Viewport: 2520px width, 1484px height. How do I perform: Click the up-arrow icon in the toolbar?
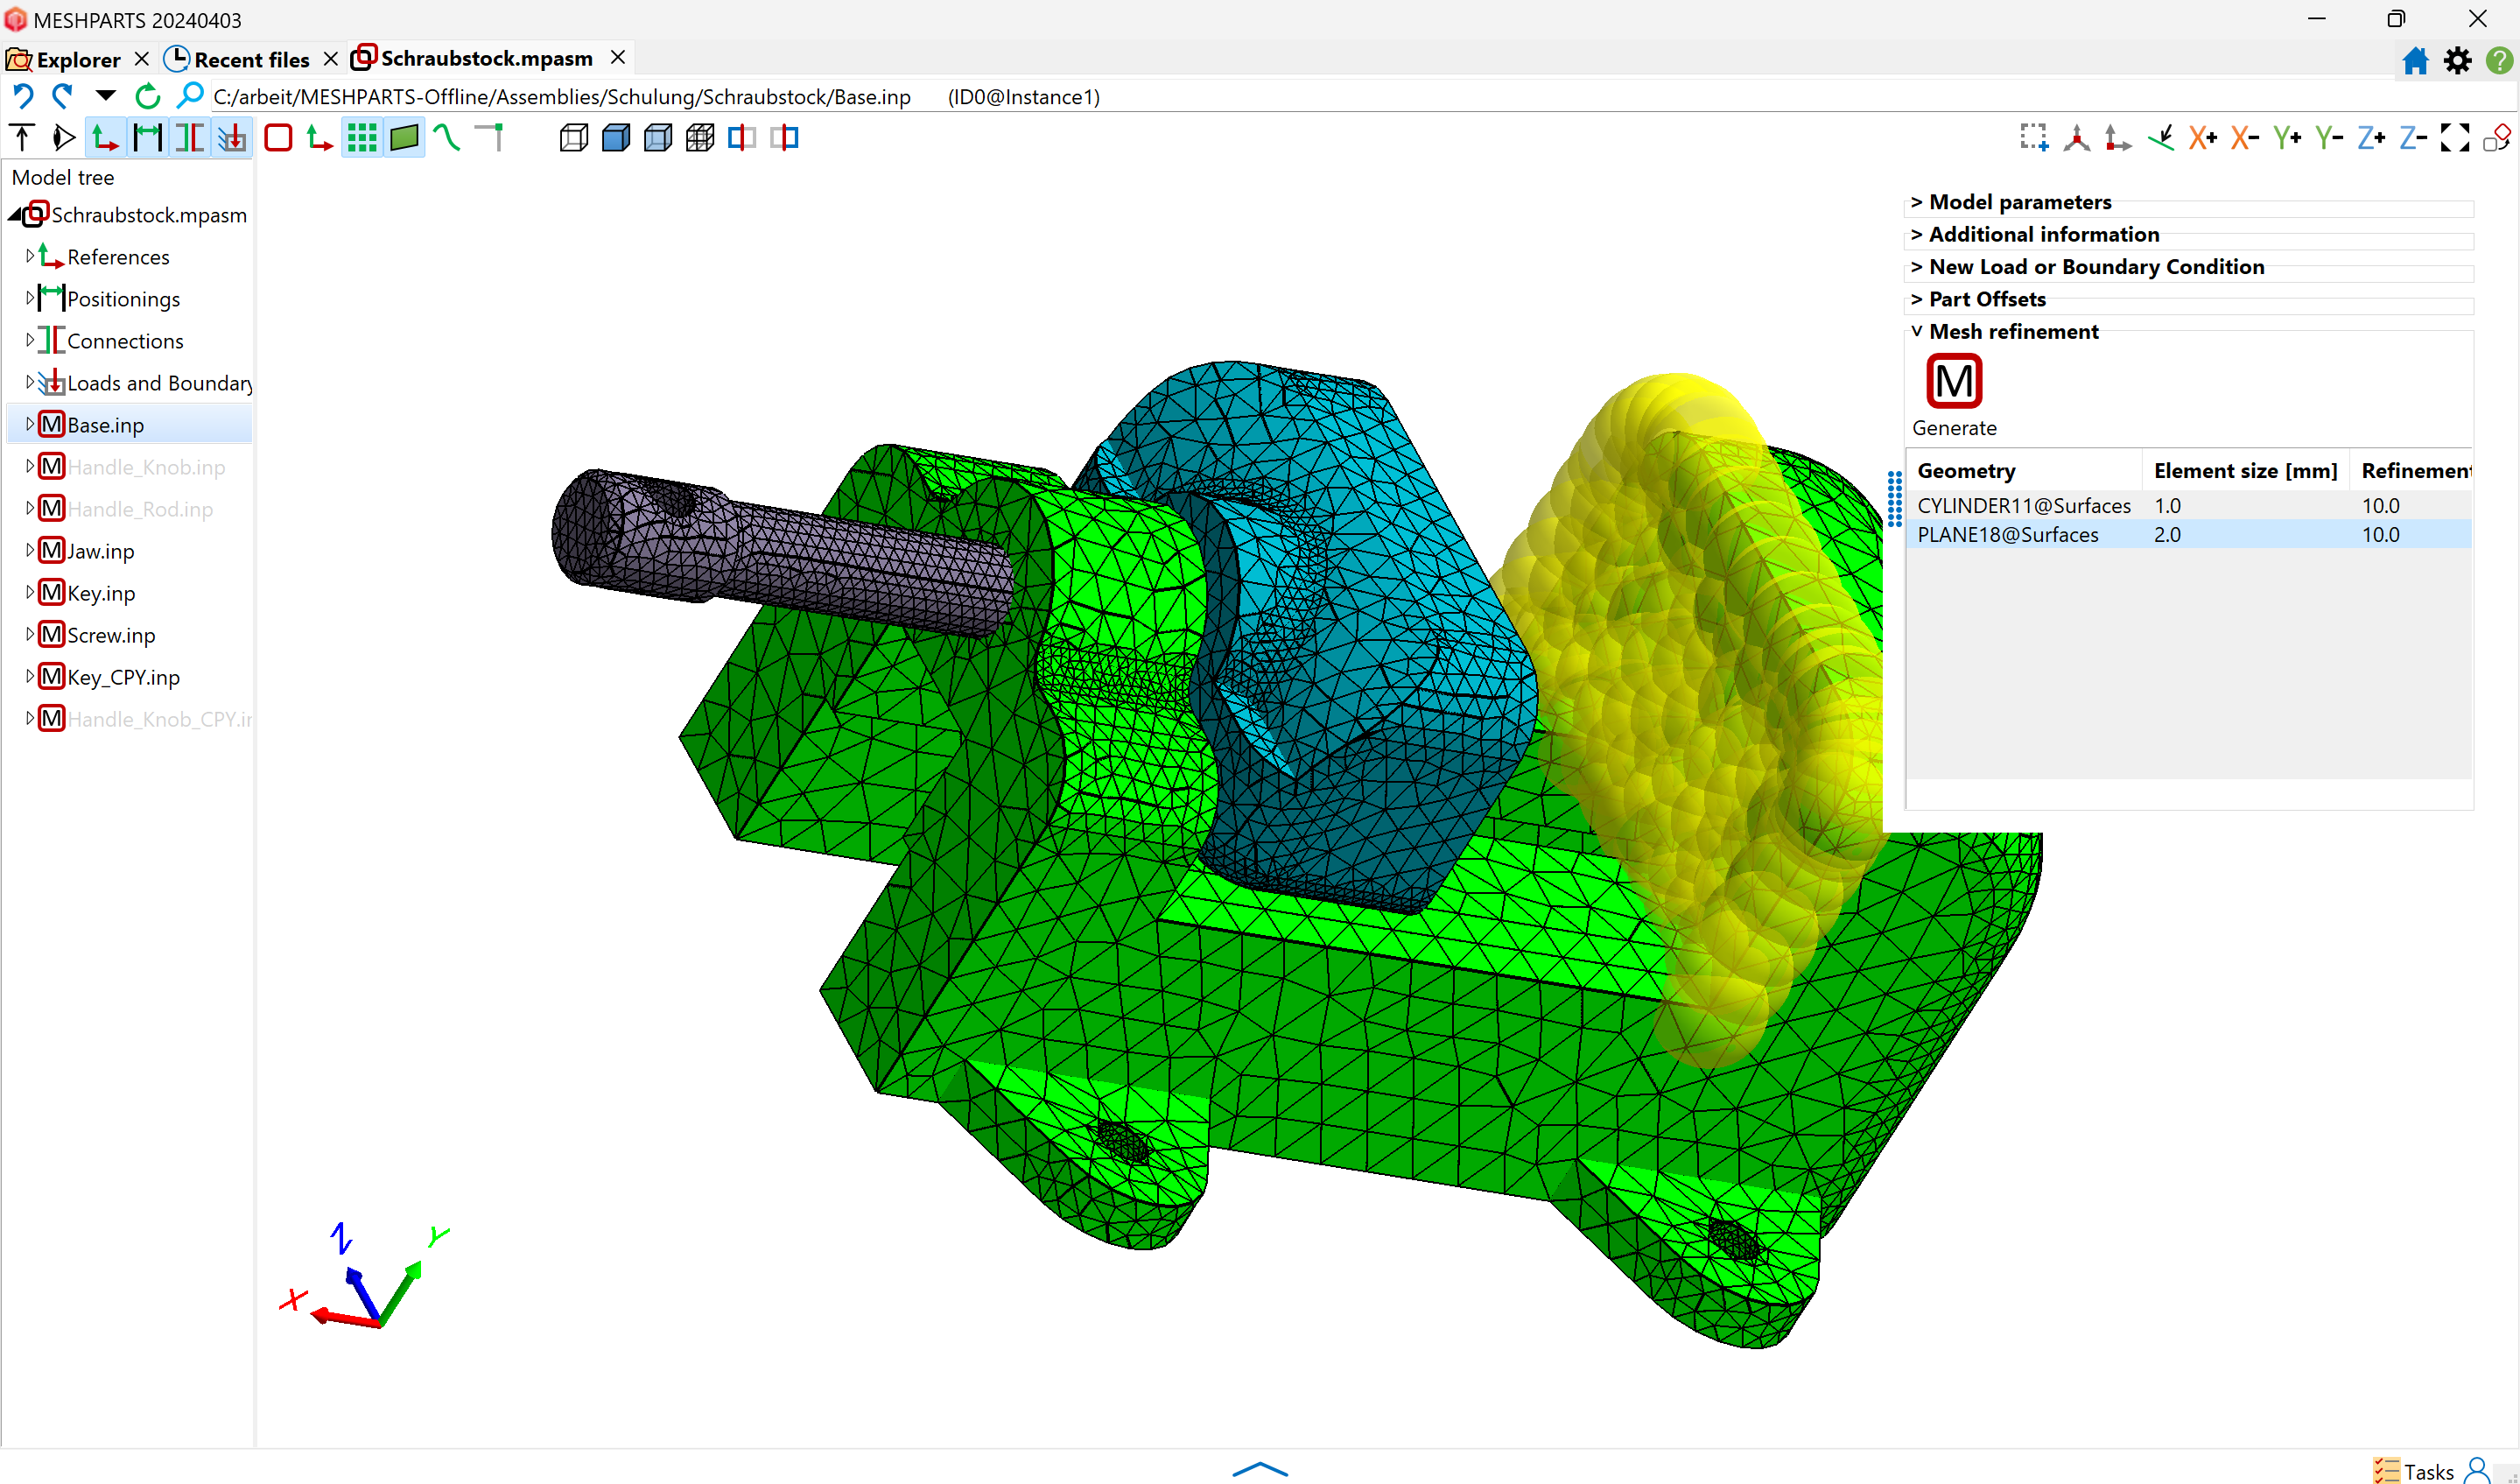22,137
